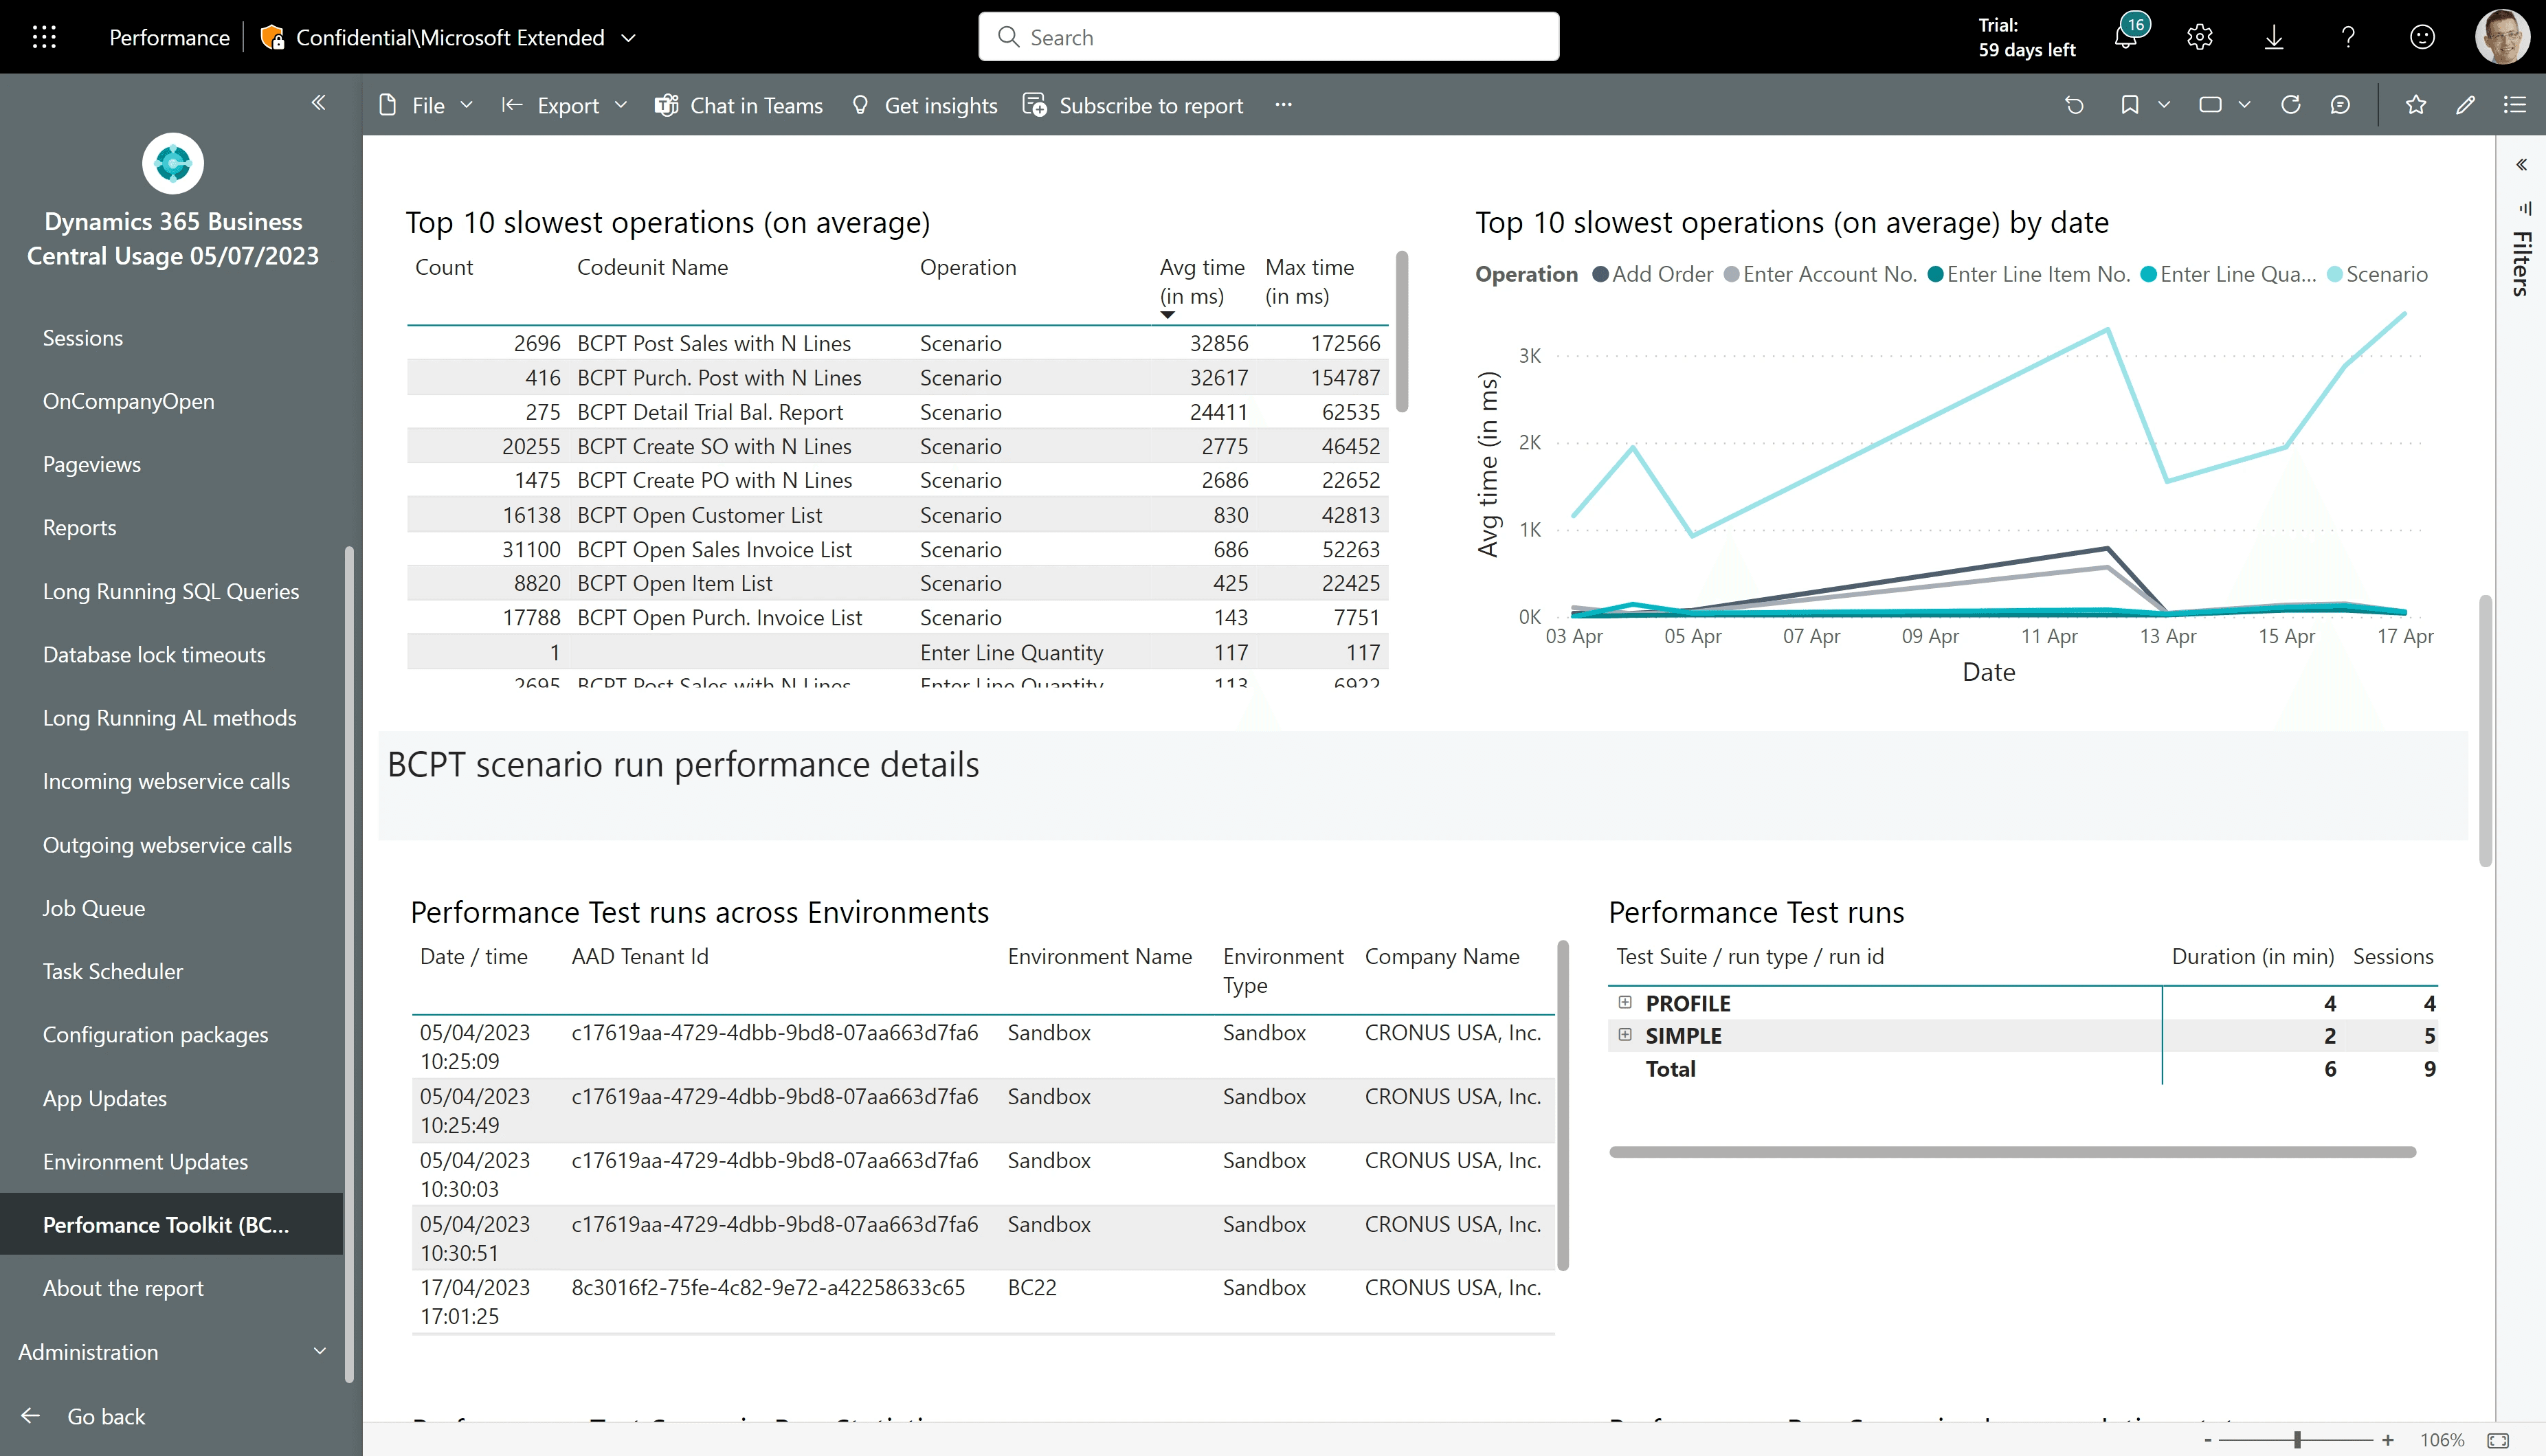Click the edit pencil icon
The image size is (2546, 1456).
coord(2465,105)
